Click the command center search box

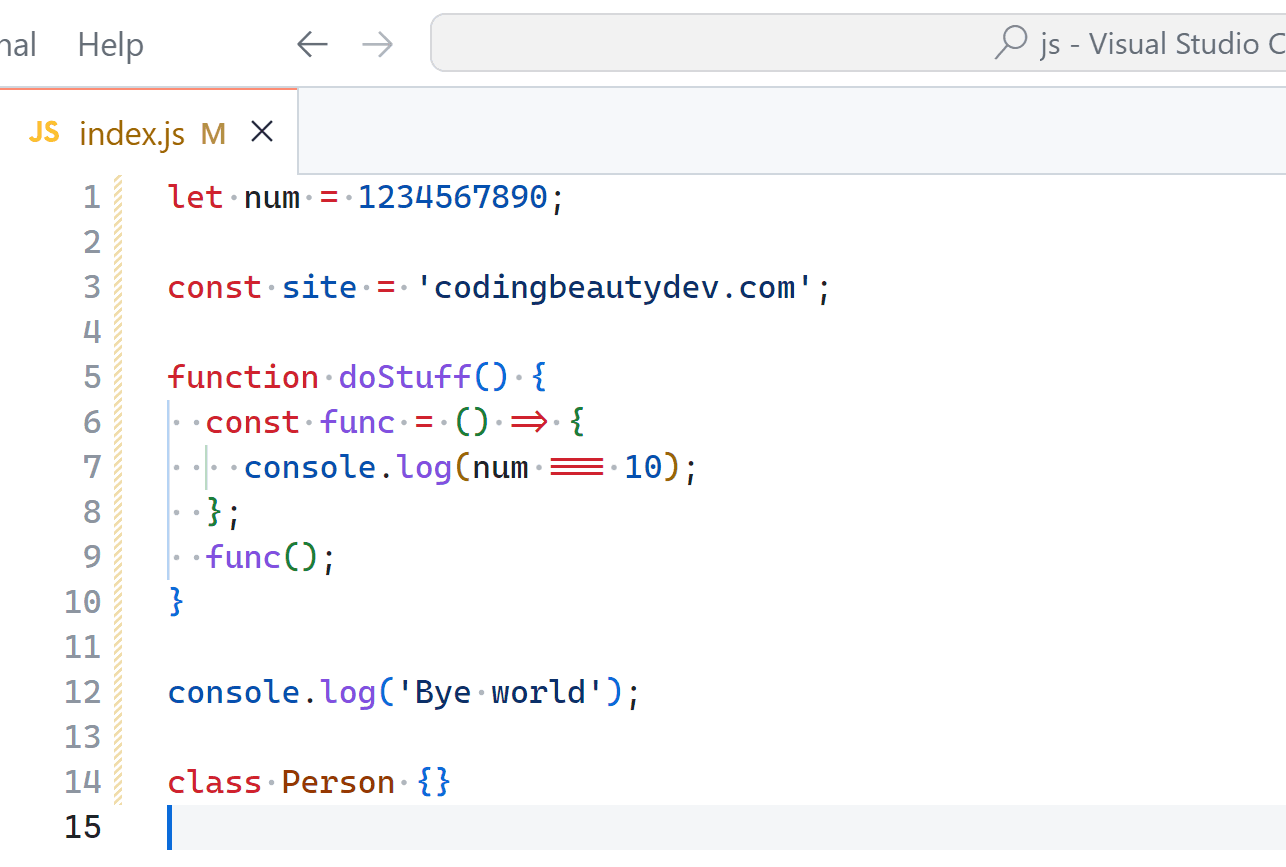[858, 43]
